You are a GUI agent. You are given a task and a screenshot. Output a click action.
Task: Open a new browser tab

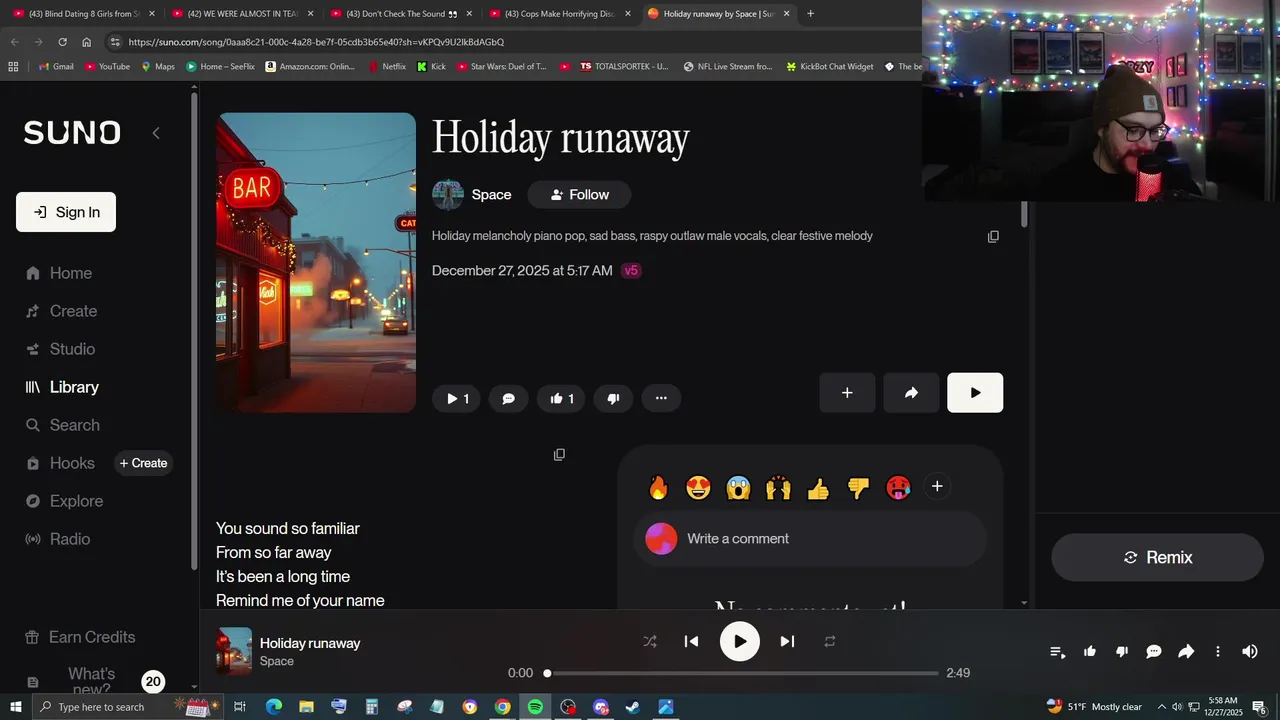tap(810, 14)
